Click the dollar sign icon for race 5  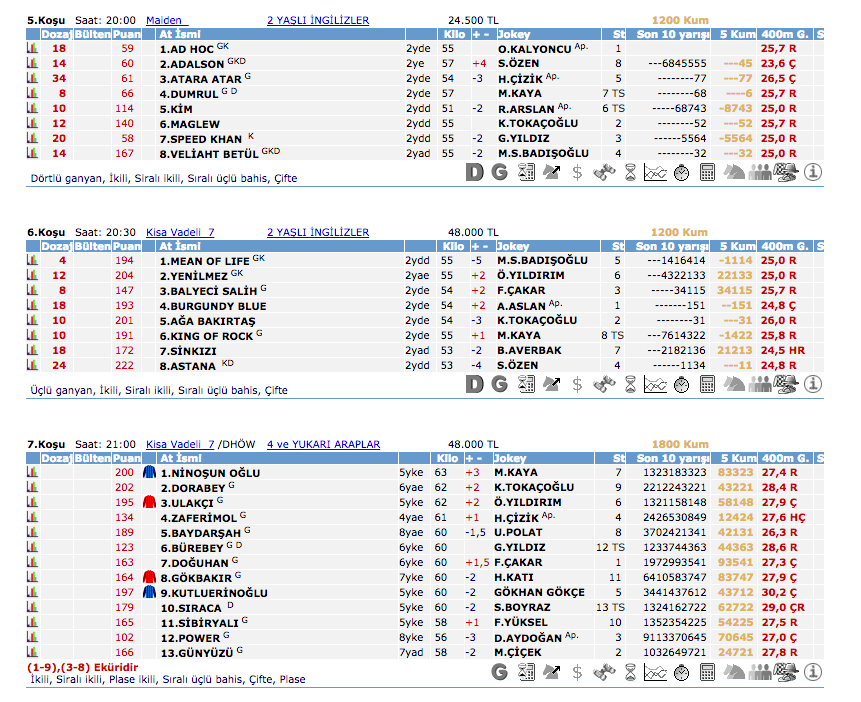coord(577,173)
